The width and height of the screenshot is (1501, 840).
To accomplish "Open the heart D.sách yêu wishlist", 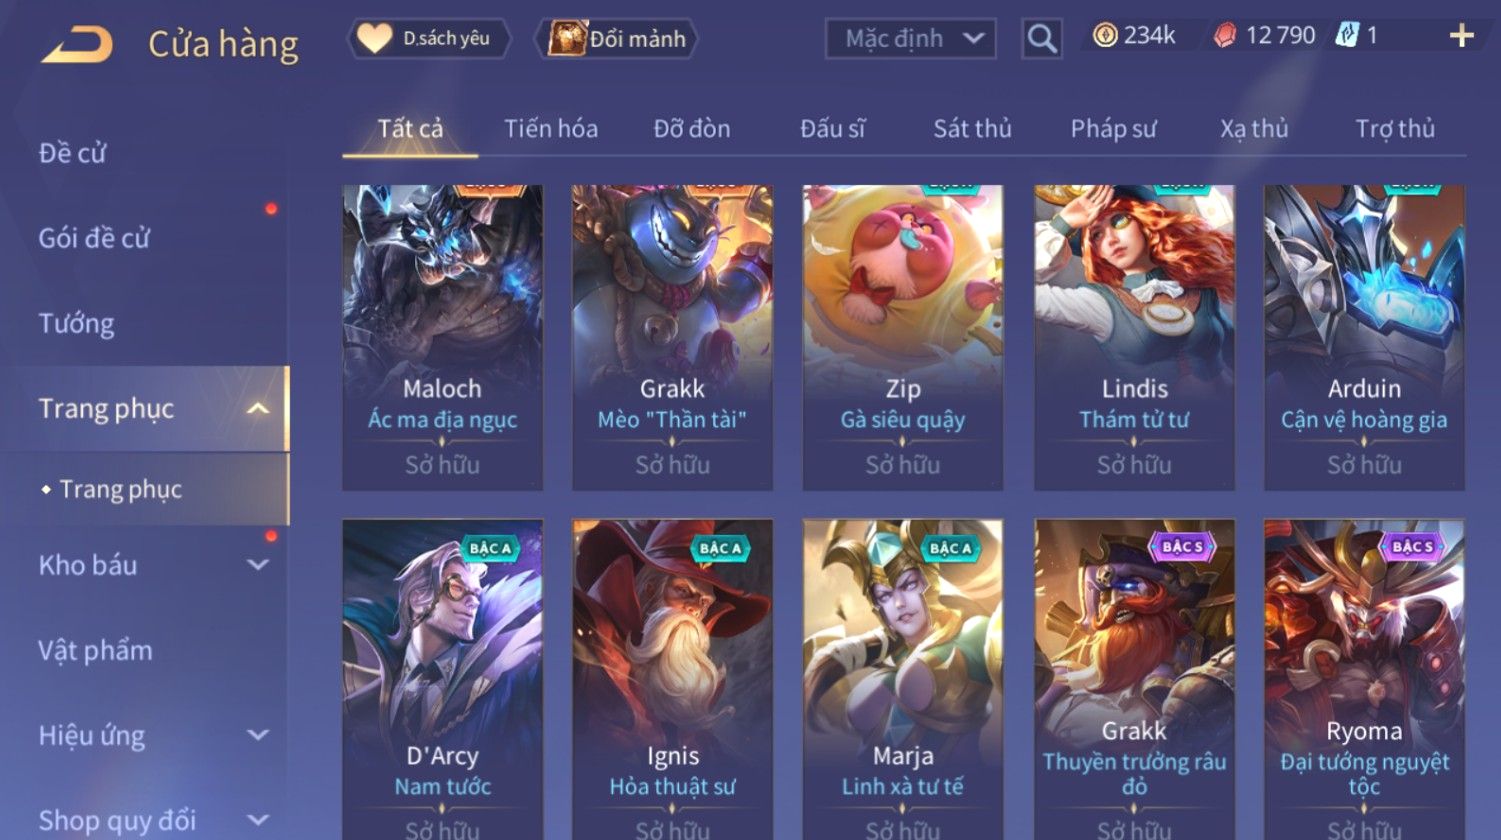I will pyautogui.click(x=428, y=39).
